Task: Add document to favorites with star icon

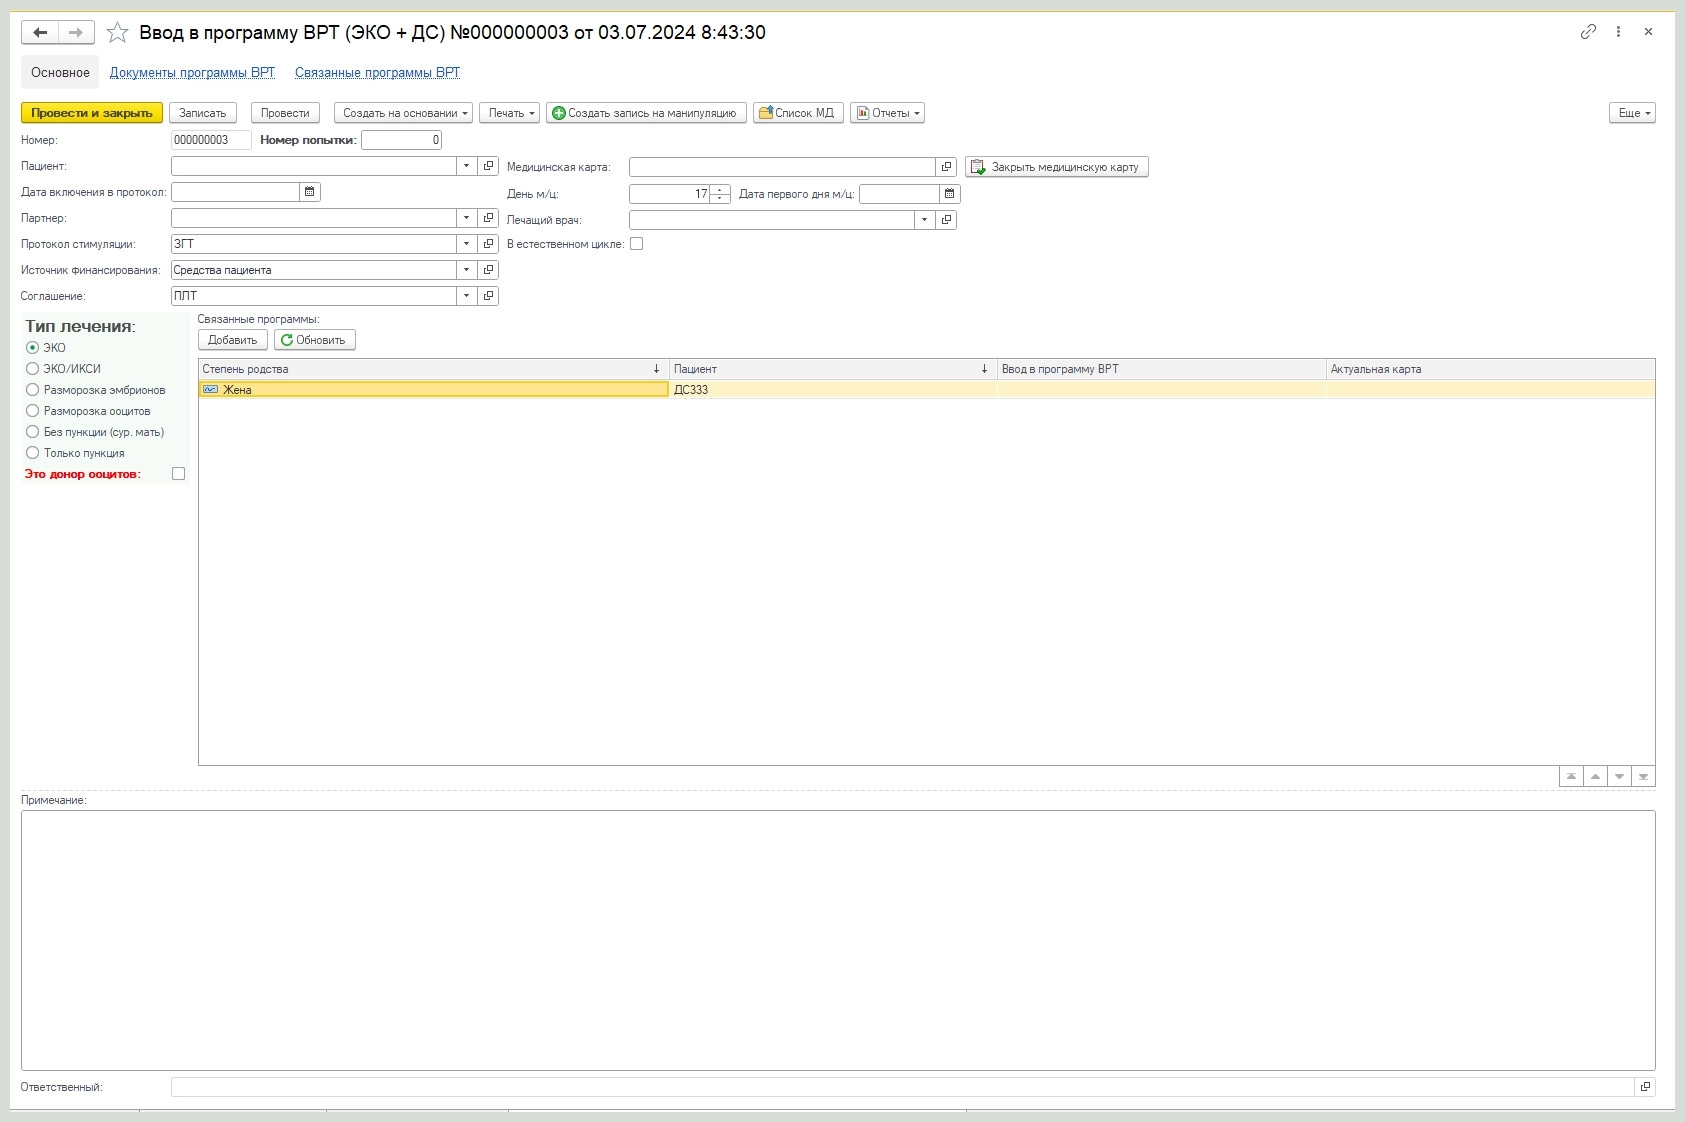Action: pos(117,33)
